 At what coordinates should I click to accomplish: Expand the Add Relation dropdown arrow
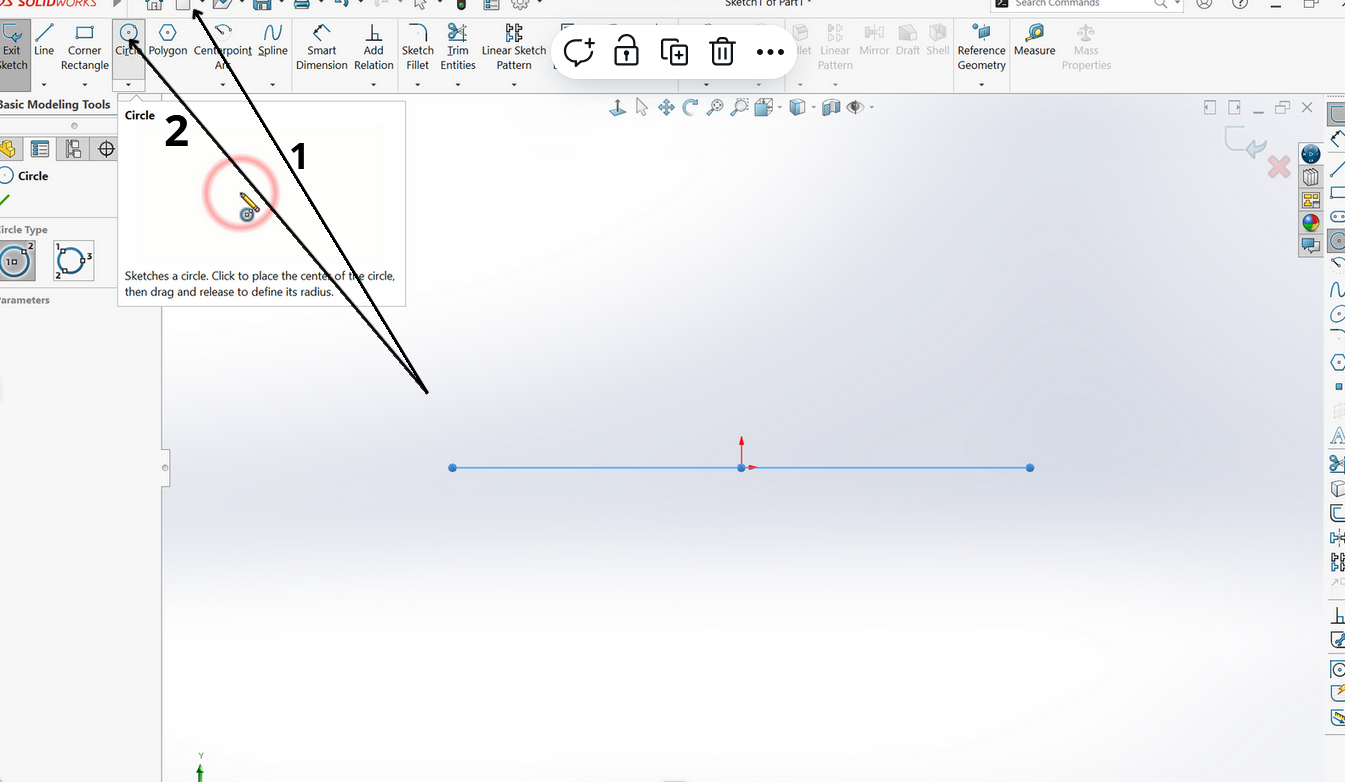[373, 85]
